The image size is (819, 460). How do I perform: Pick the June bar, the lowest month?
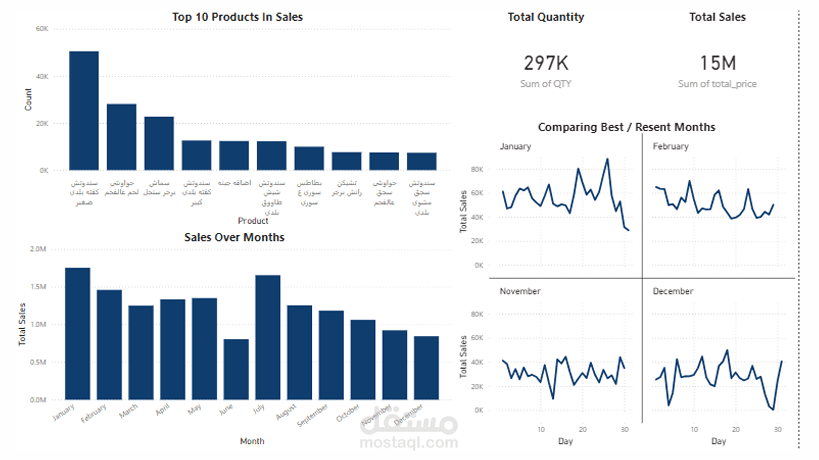[x=236, y=369]
